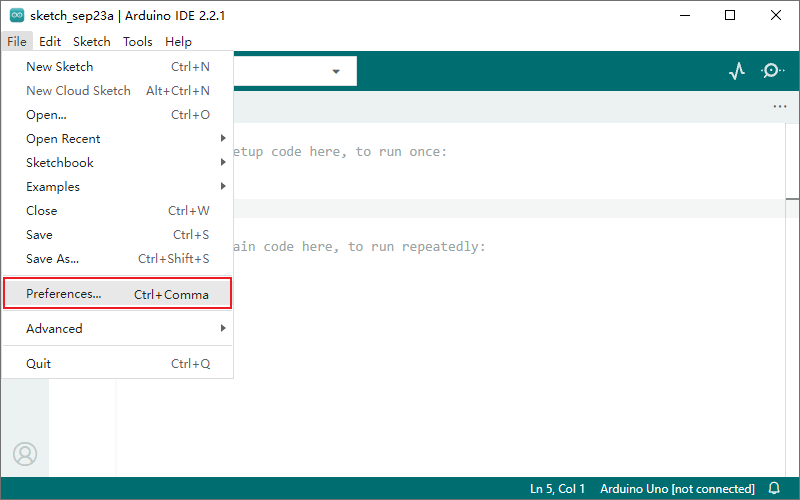Open the Sketch menu in menu bar
The height and width of the screenshot is (500, 800).
click(x=92, y=42)
